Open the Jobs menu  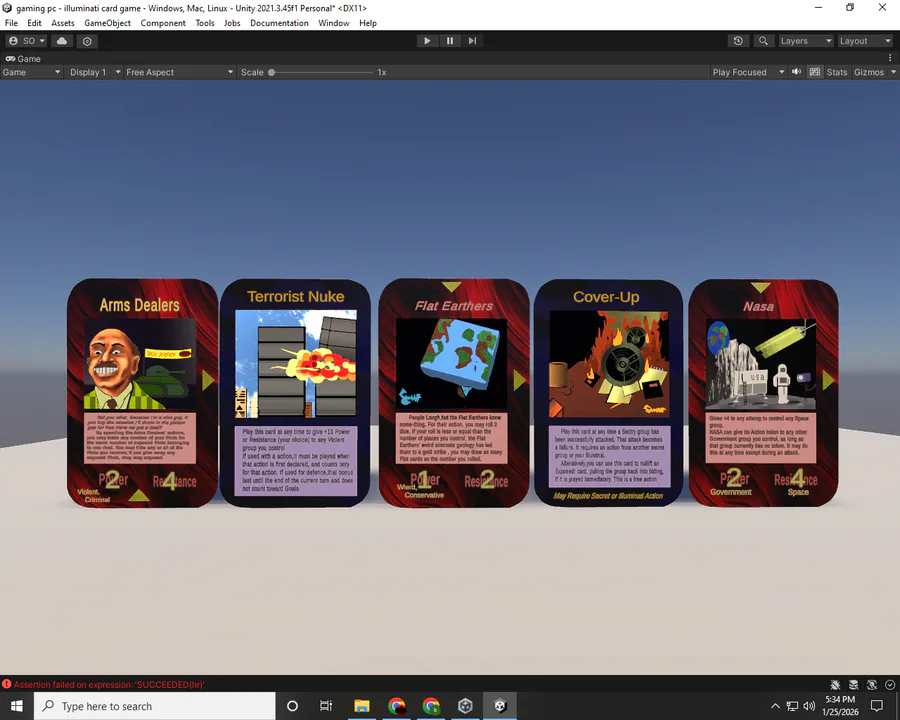click(232, 23)
